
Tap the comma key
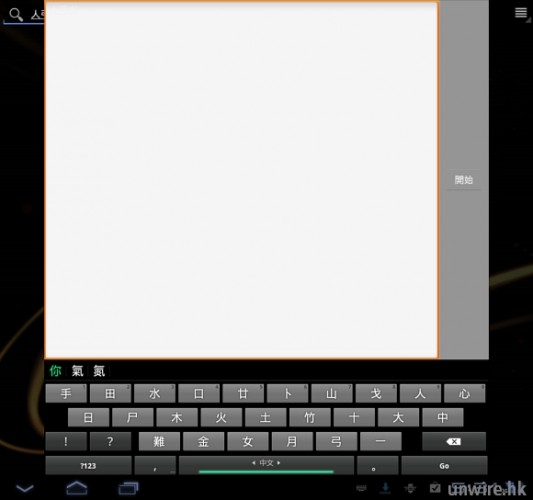(155, 465)
